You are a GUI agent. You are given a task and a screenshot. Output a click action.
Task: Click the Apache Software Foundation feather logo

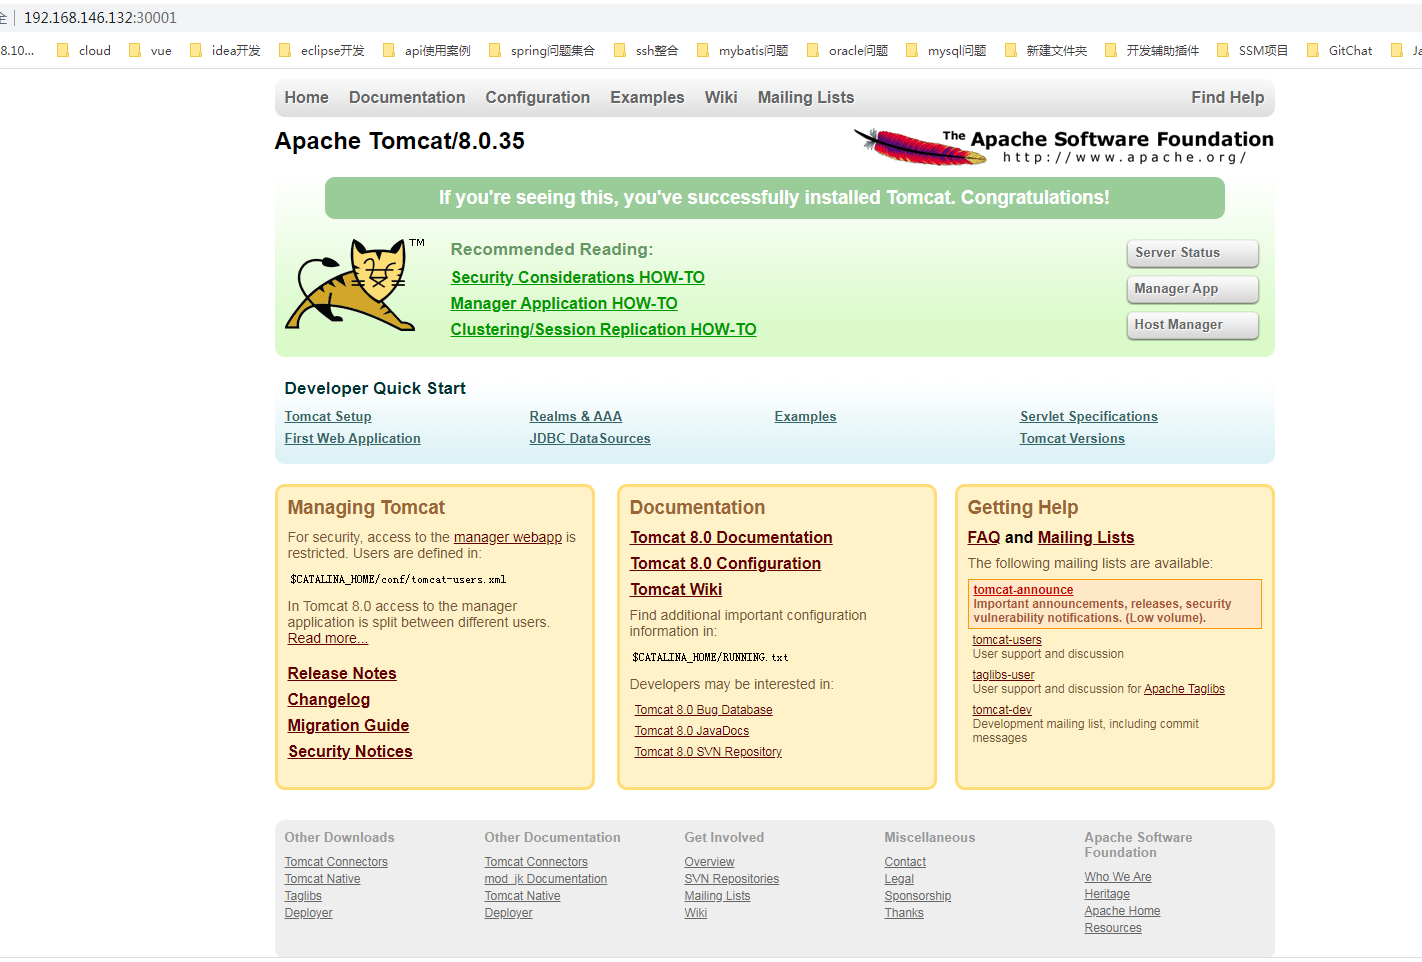pyautogui.click(x=1064, y=146)
